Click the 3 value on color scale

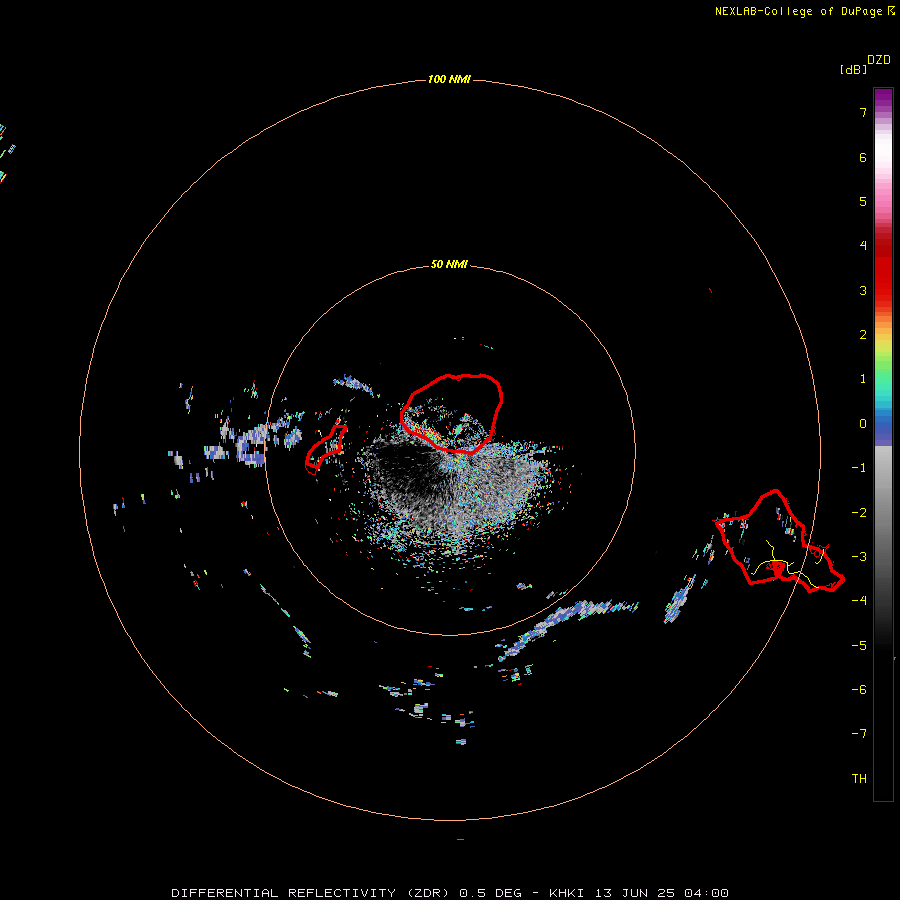point(863,290)
